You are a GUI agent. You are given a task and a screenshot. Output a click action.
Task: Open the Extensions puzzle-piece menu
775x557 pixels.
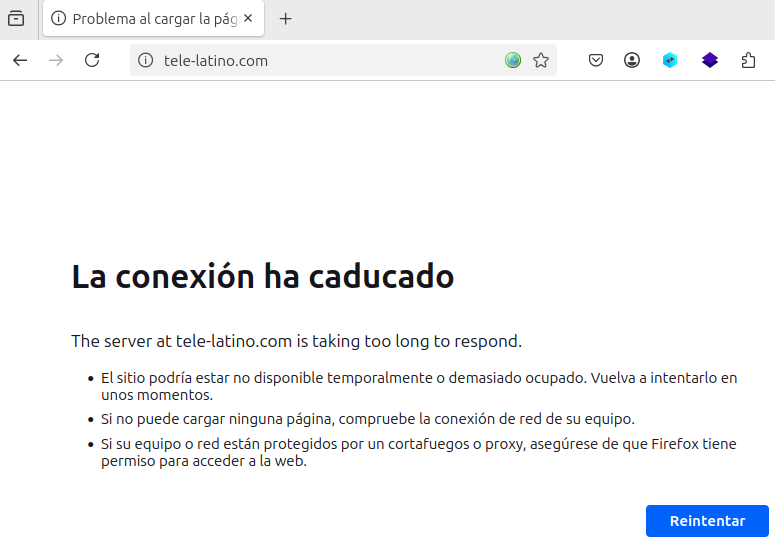(748, 60)
